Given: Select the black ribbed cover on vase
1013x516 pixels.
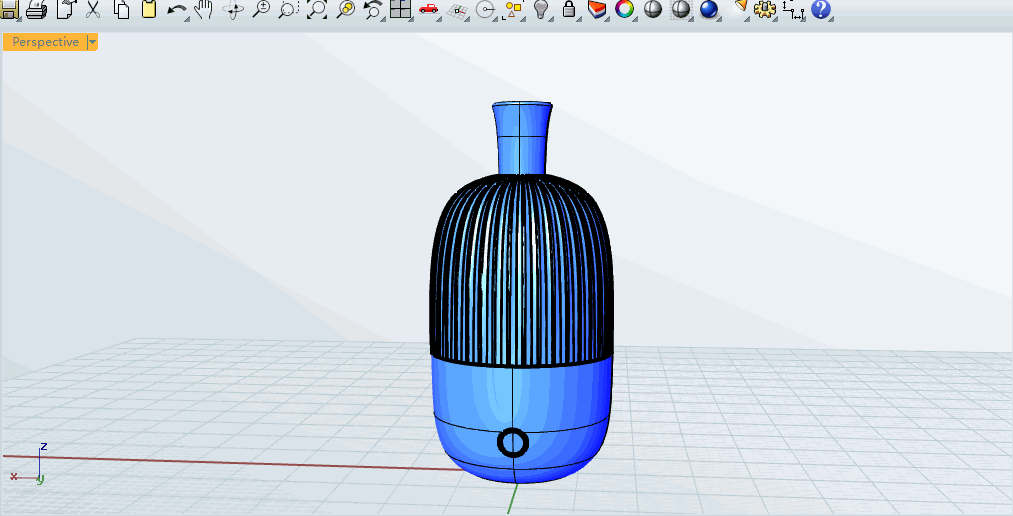Looking at the screenshot, I should tap(521, 270).
